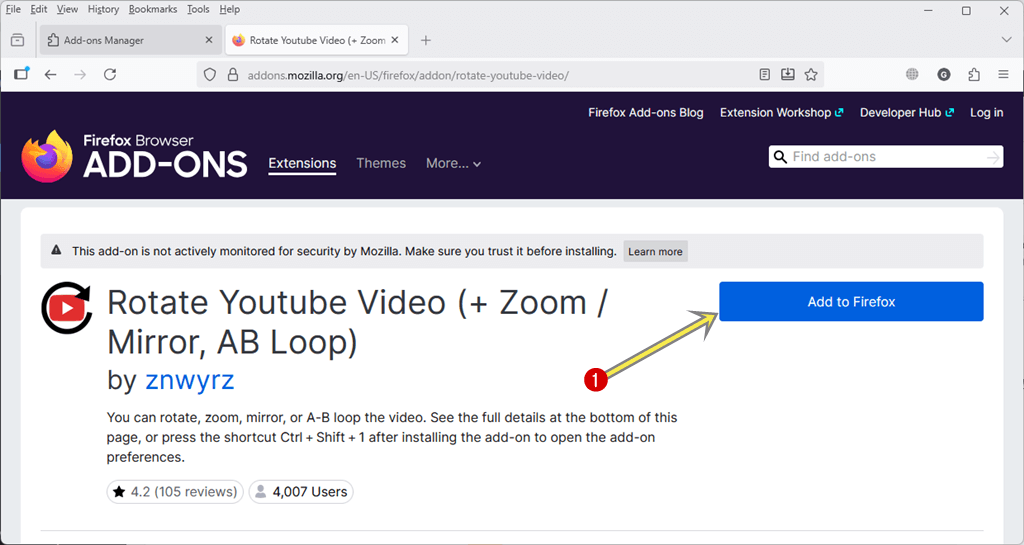Screen dimensions: 1024x545
Task: Click the save page download icon in address bar
Action: coord(788,74)
